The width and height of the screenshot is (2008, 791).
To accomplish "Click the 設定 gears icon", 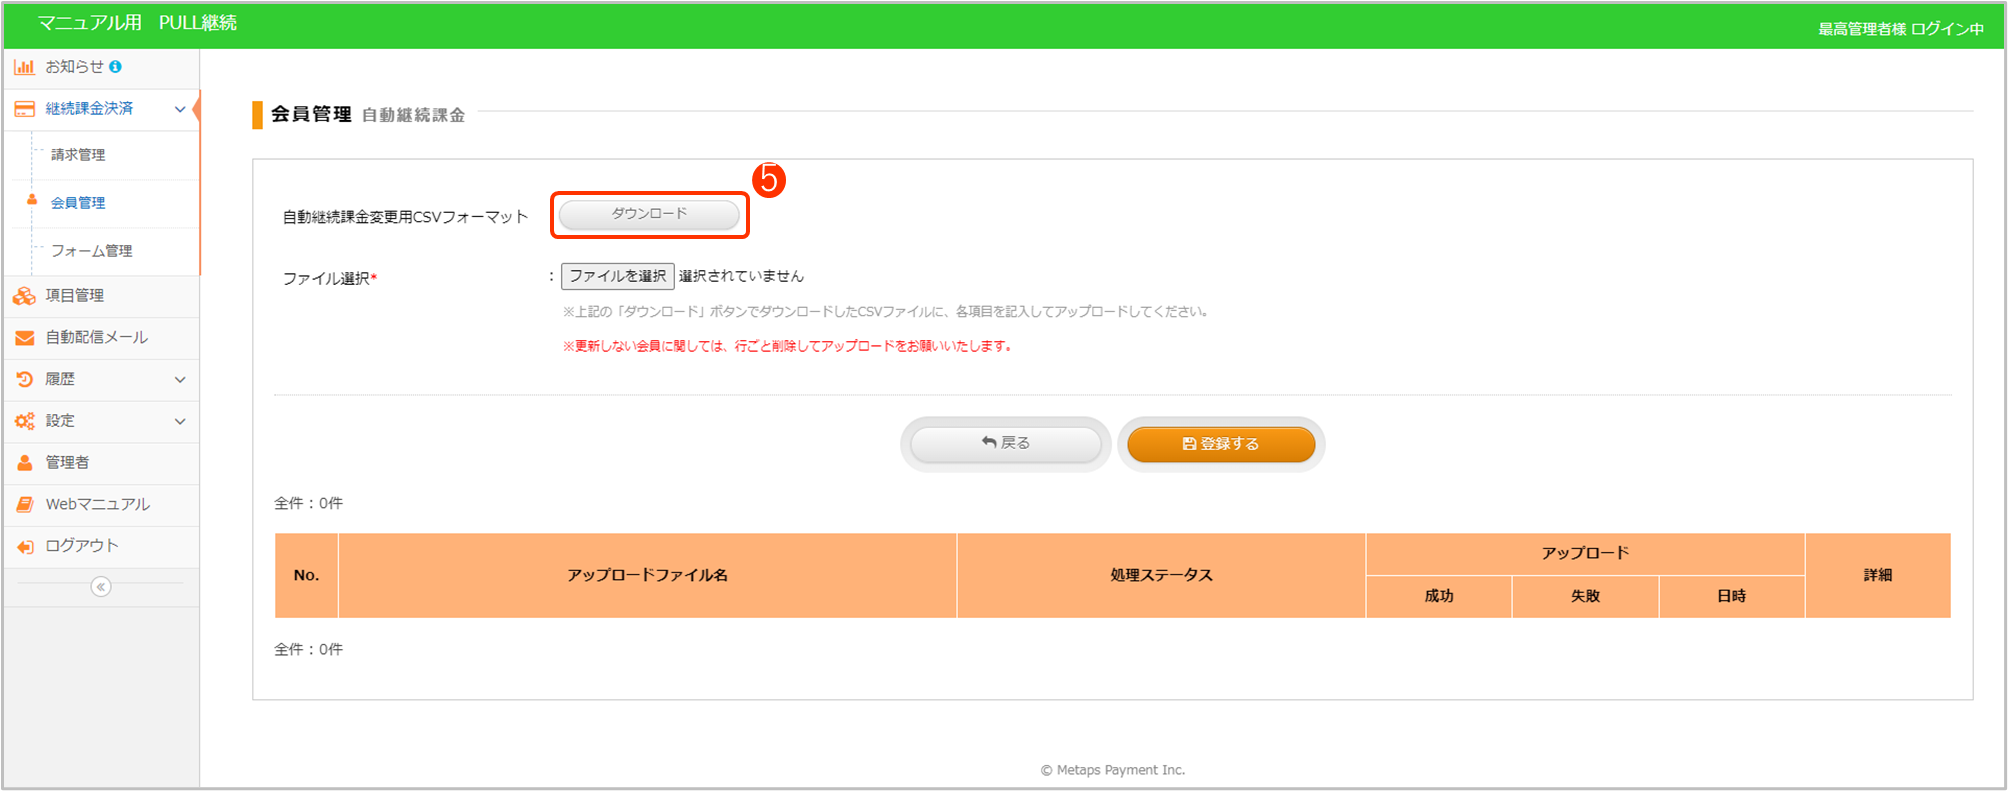I will tap(24, 421).
